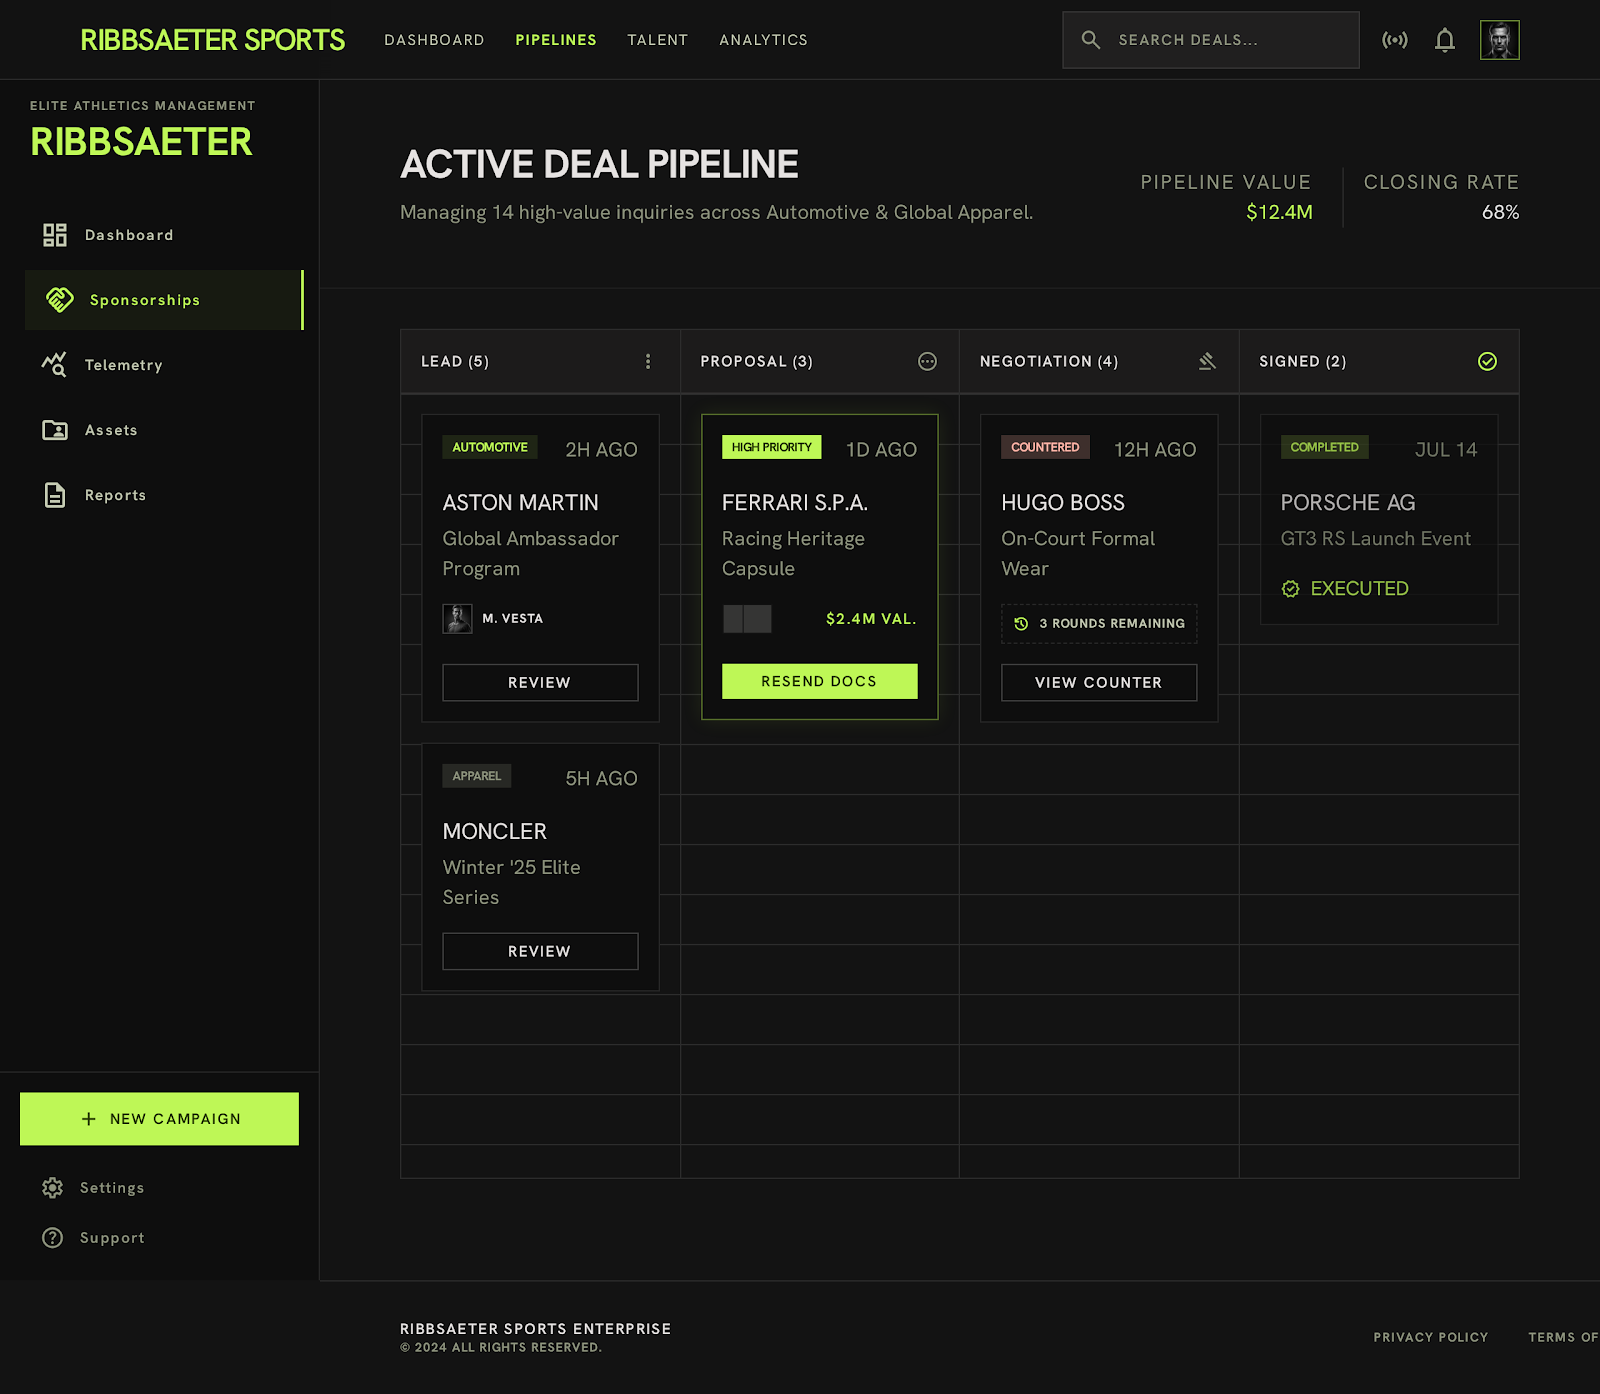Click Proposal column pending icon
The height and width of the screenshot is (1394, 1600).
coord(928,361)
